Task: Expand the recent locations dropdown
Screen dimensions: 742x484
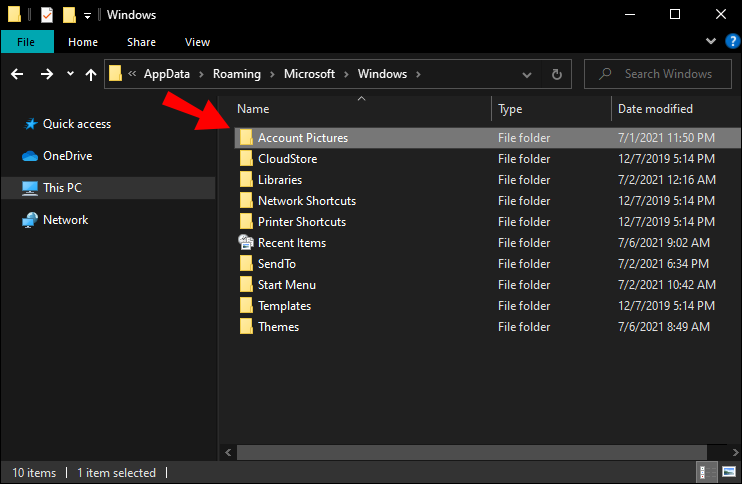Action: [x=70, y=74]
